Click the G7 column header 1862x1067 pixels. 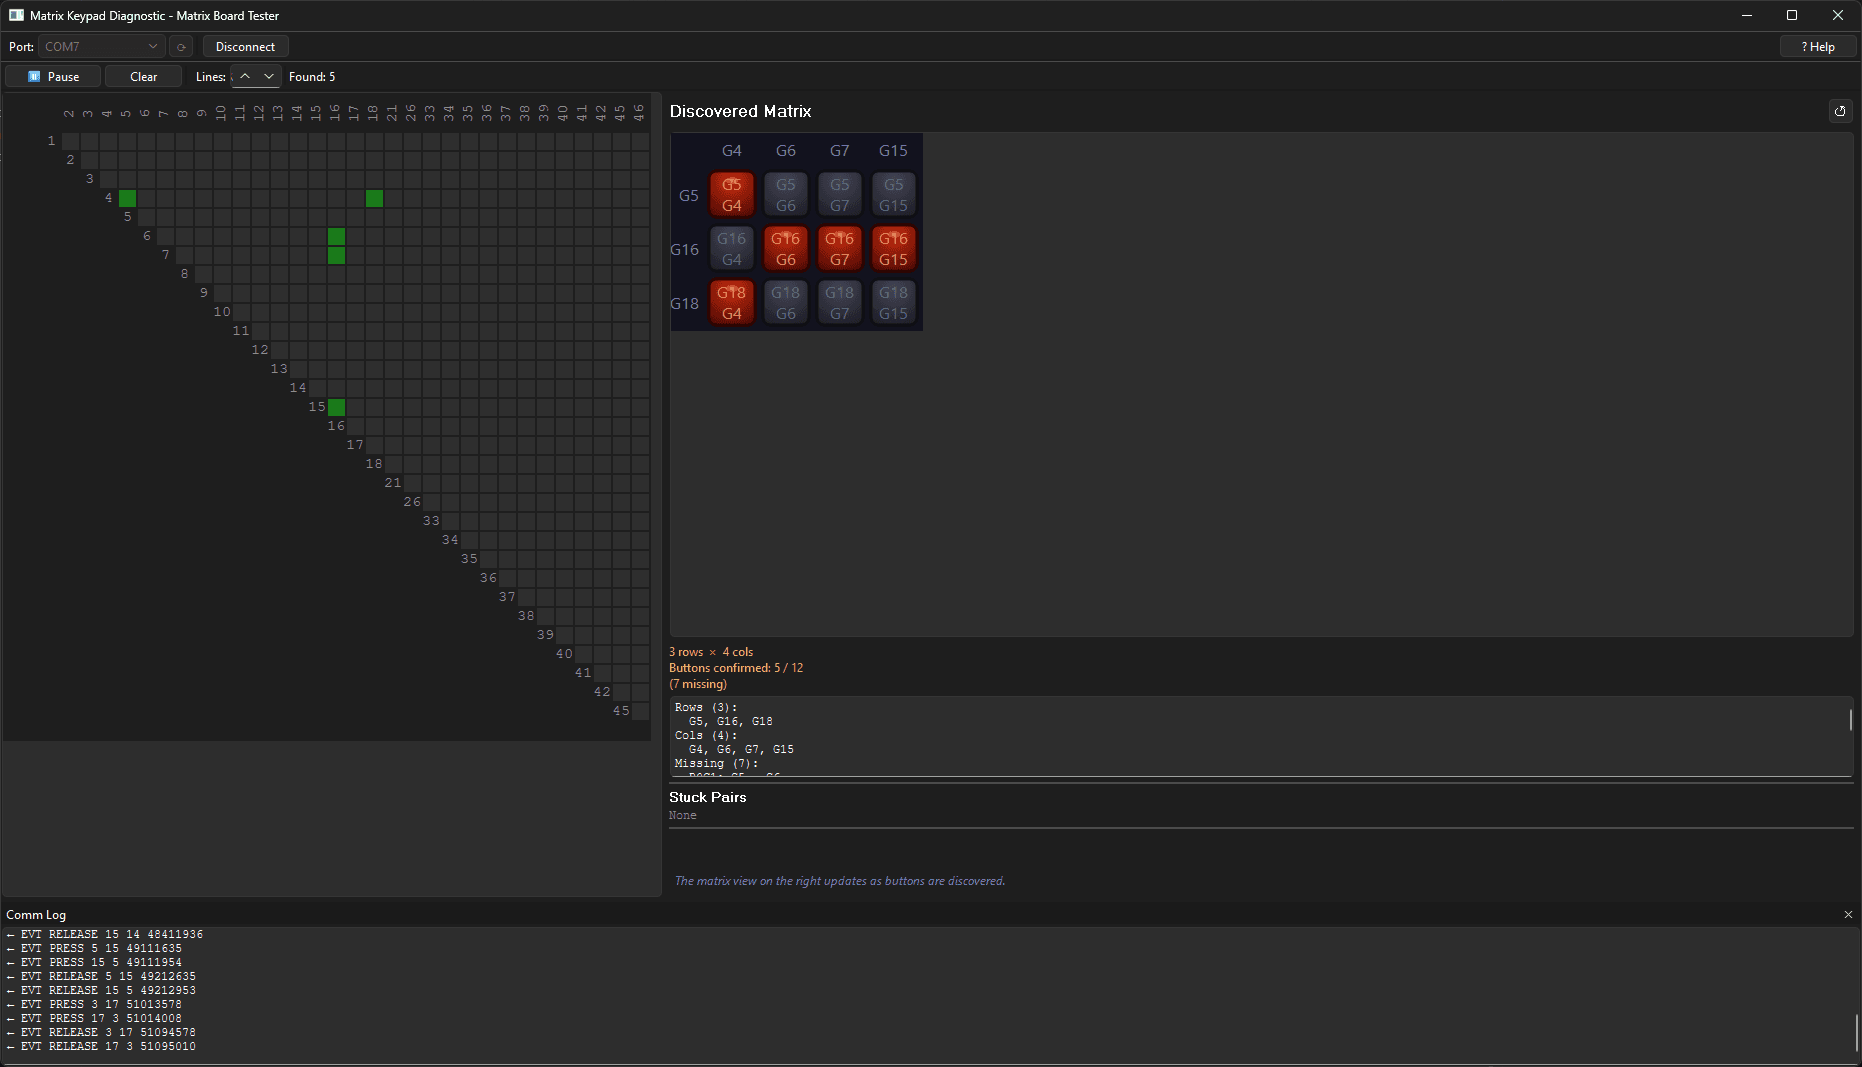point(840,151)
